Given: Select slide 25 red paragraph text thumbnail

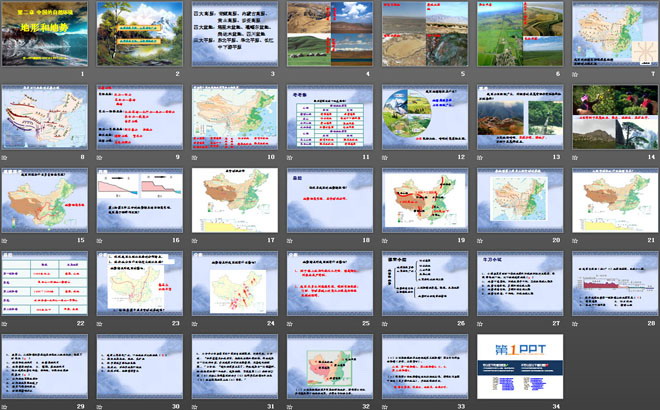Looking at the screenshot, I should (x=330, y=283).
